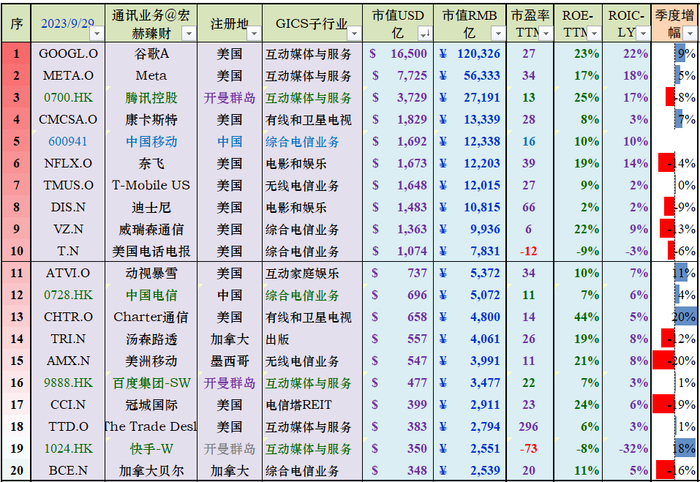Select 电信塔REIT industry cell
Viewport: 700px width, 482px height.
click(x=312, y=404)
